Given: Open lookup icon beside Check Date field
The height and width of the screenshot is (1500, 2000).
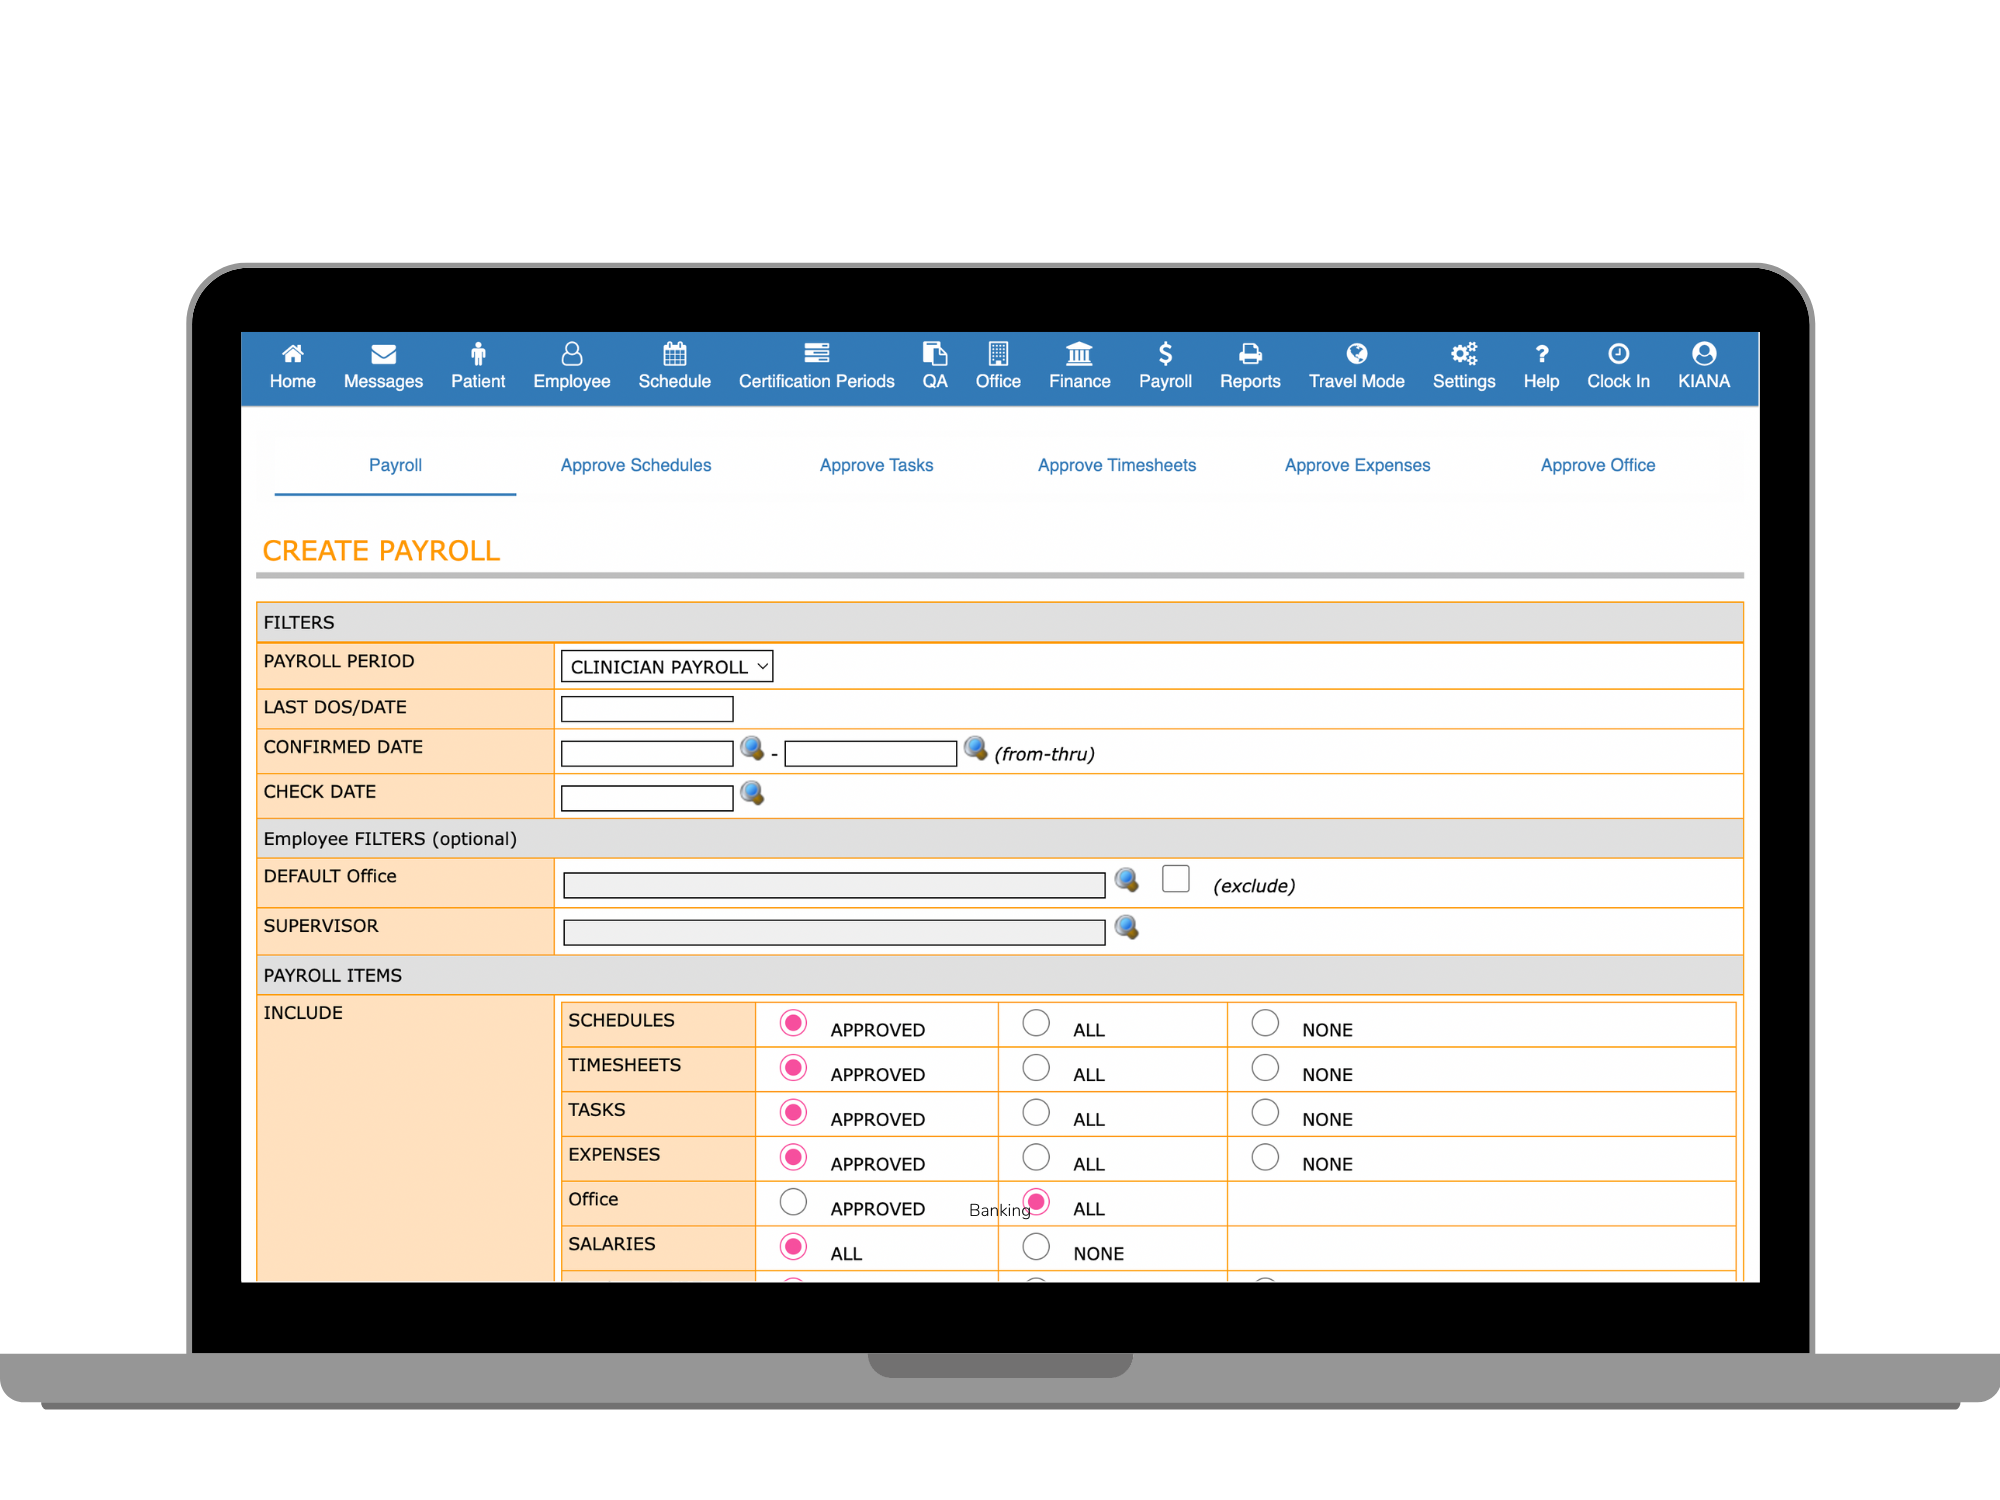Looking at the screenshot, I should [752, 794].
